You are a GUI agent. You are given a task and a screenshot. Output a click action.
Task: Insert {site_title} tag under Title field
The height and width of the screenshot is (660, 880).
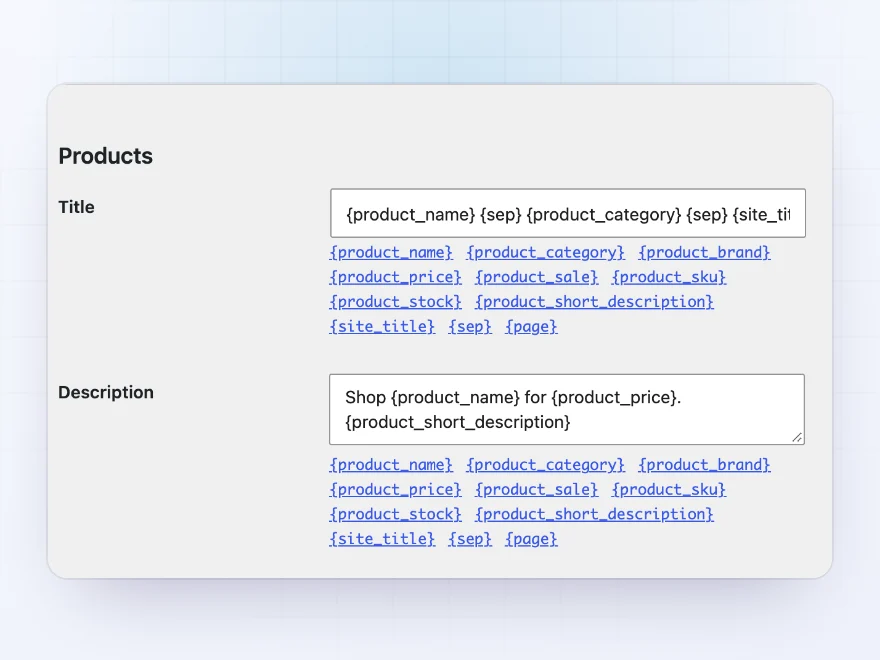[x=382, y=327]
